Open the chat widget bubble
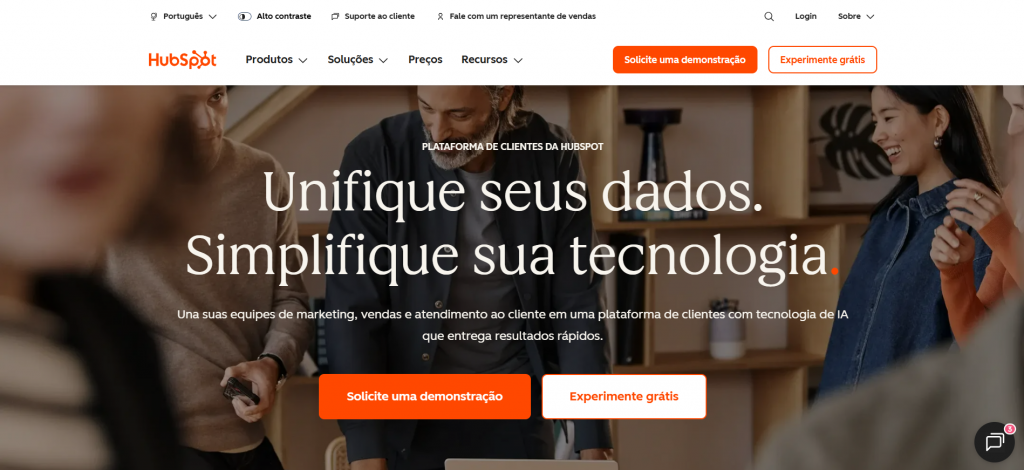Image resolution: width=1024 pixels, height=470 pixels. tap(994, 443)
